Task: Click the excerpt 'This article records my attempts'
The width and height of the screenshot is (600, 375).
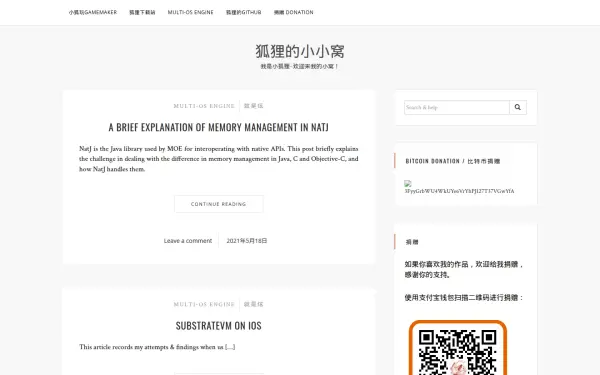Action: 157,347
